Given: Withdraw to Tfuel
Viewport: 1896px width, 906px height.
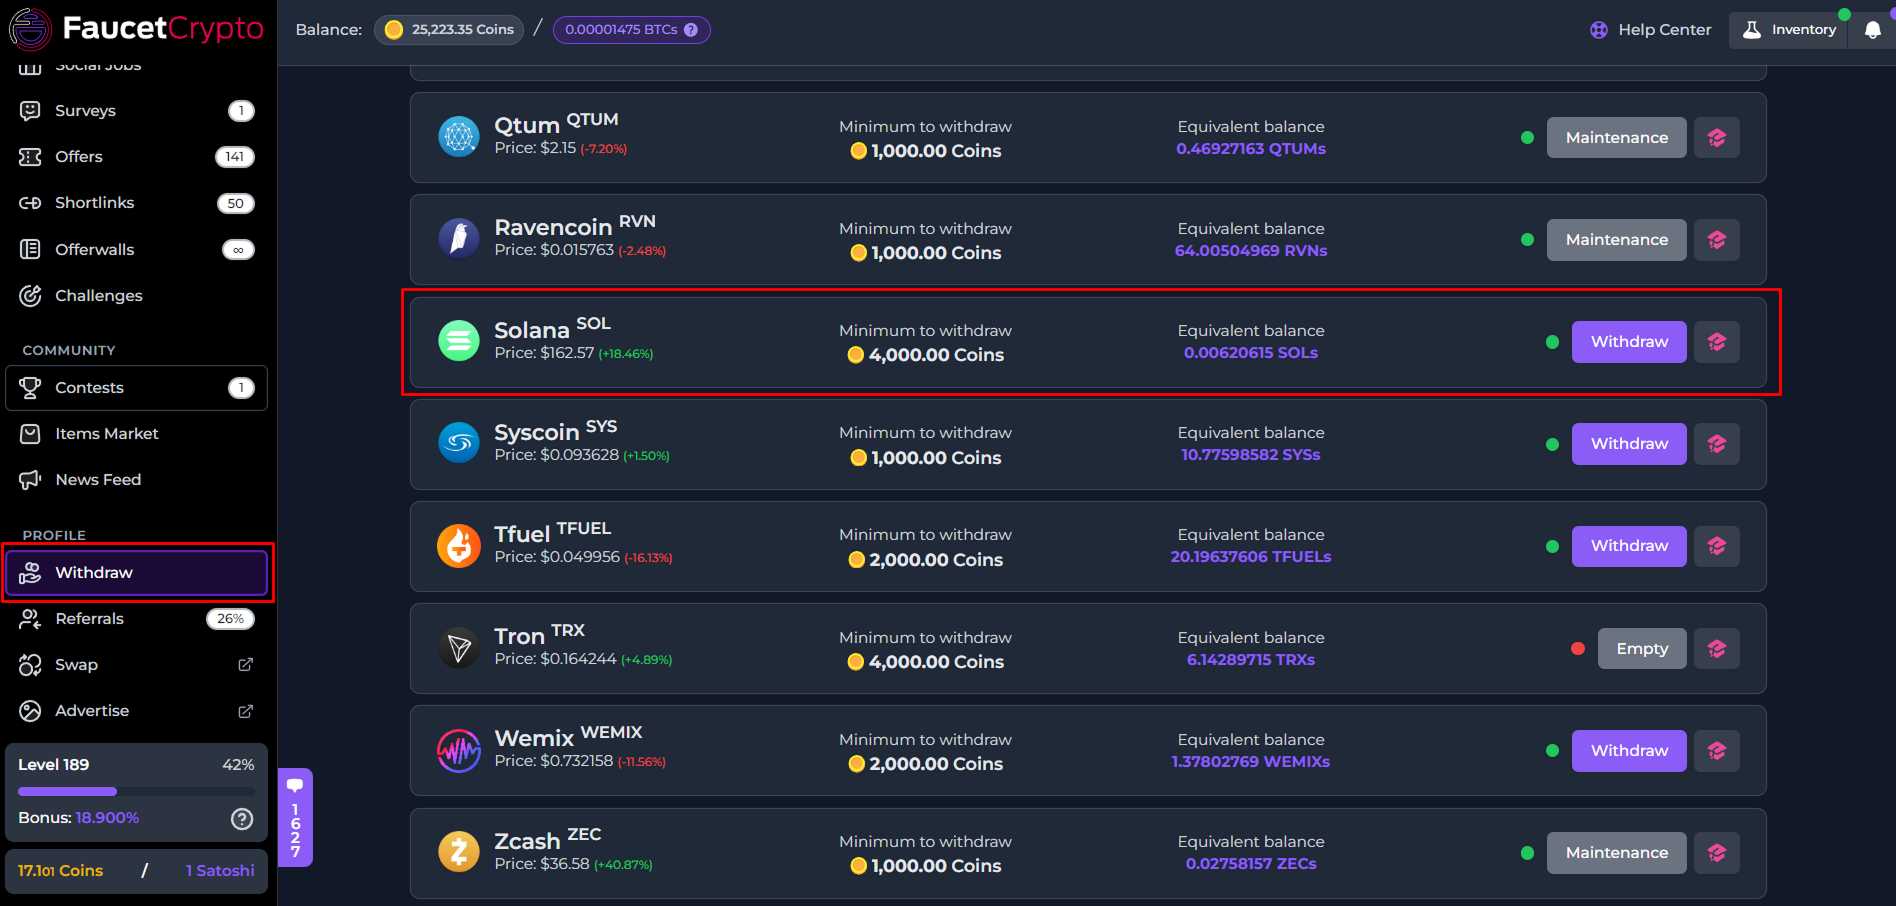Looking at the screenshot, I should [x=1629, y=546].
